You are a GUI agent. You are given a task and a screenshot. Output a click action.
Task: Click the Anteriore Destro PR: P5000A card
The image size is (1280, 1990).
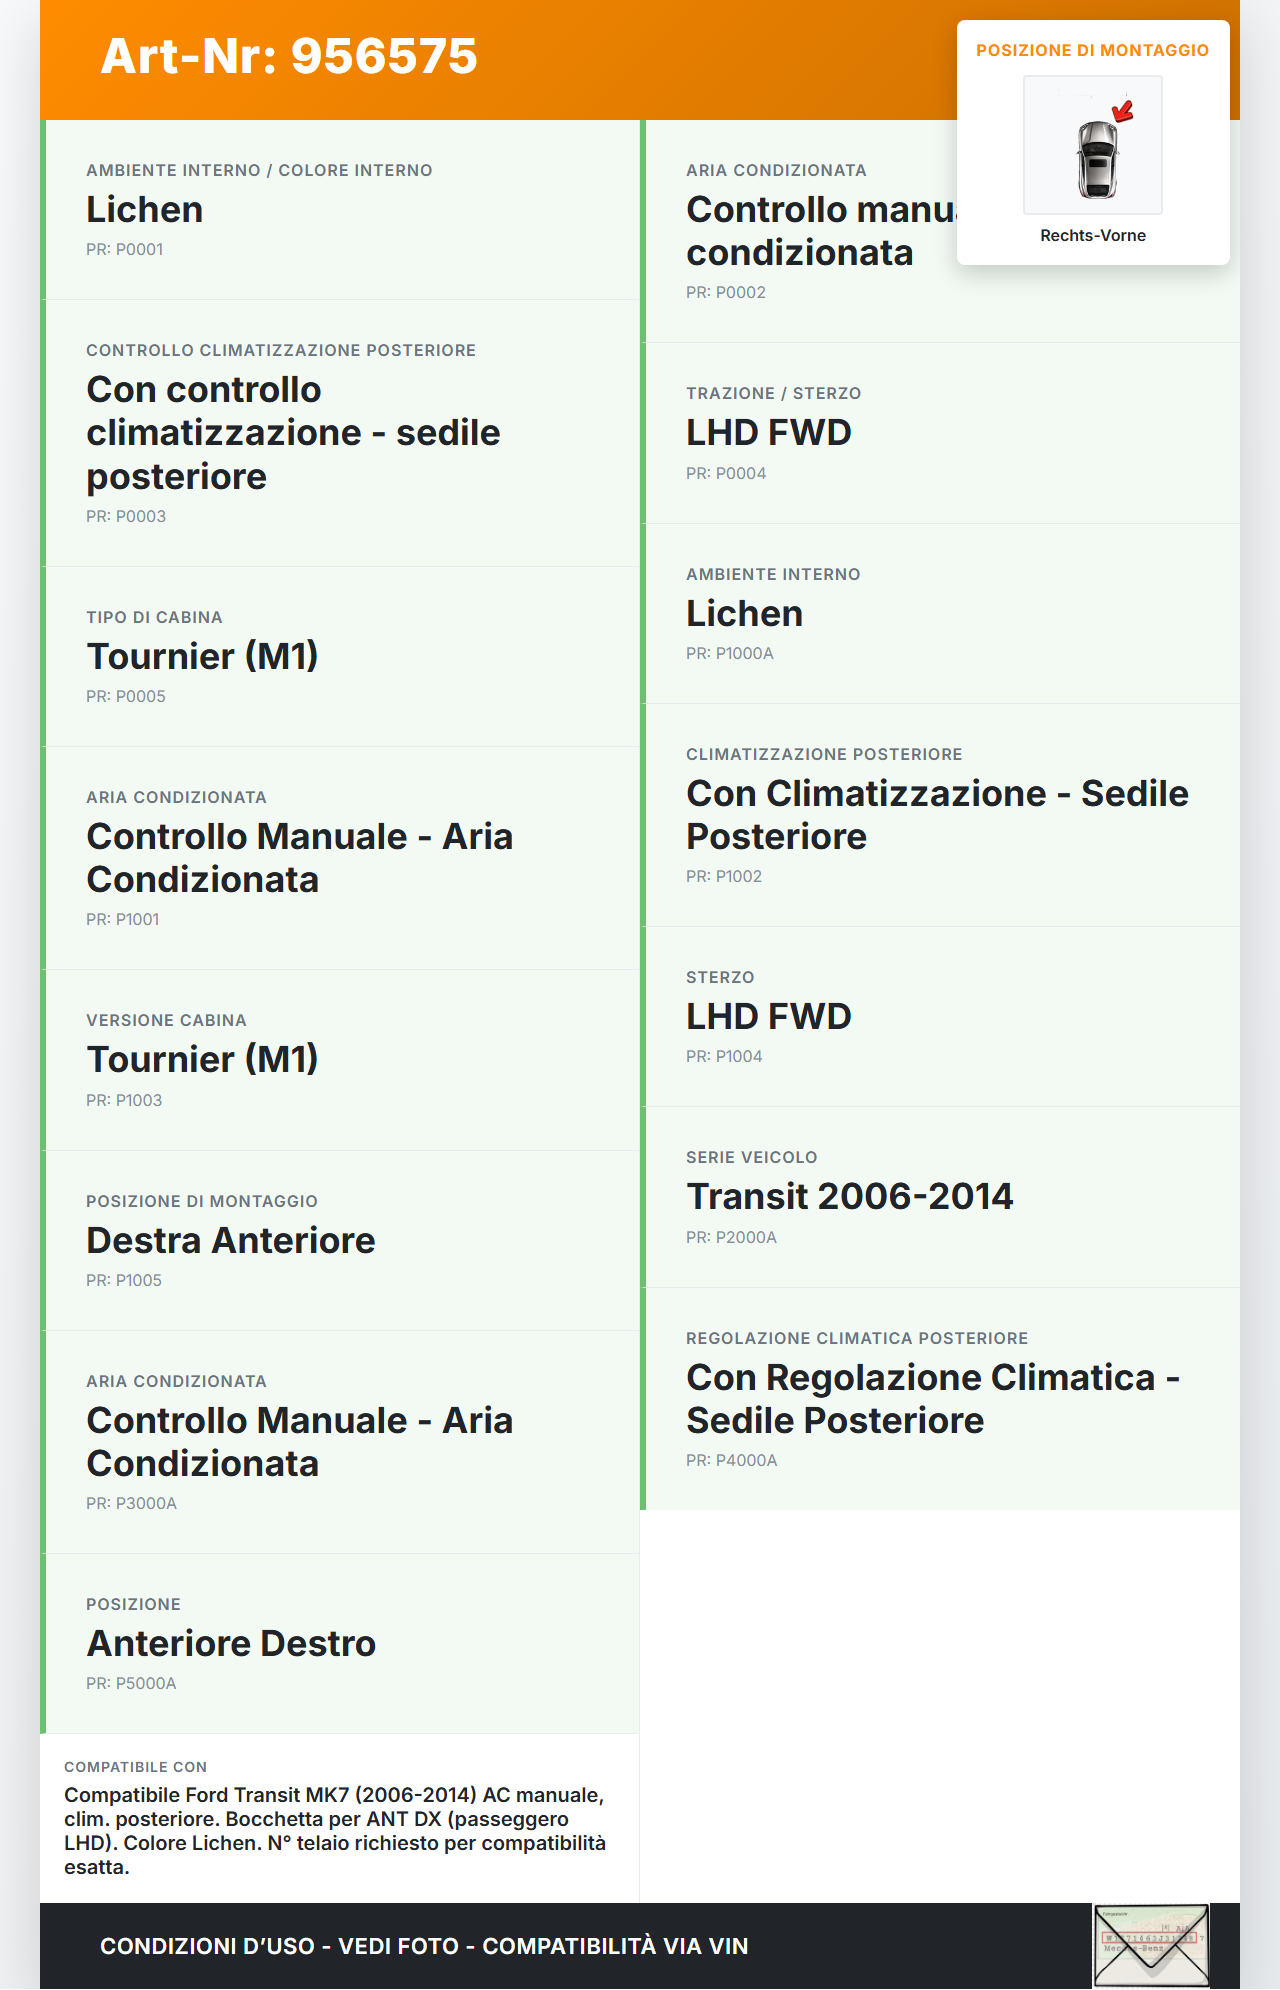(340, 1643)
